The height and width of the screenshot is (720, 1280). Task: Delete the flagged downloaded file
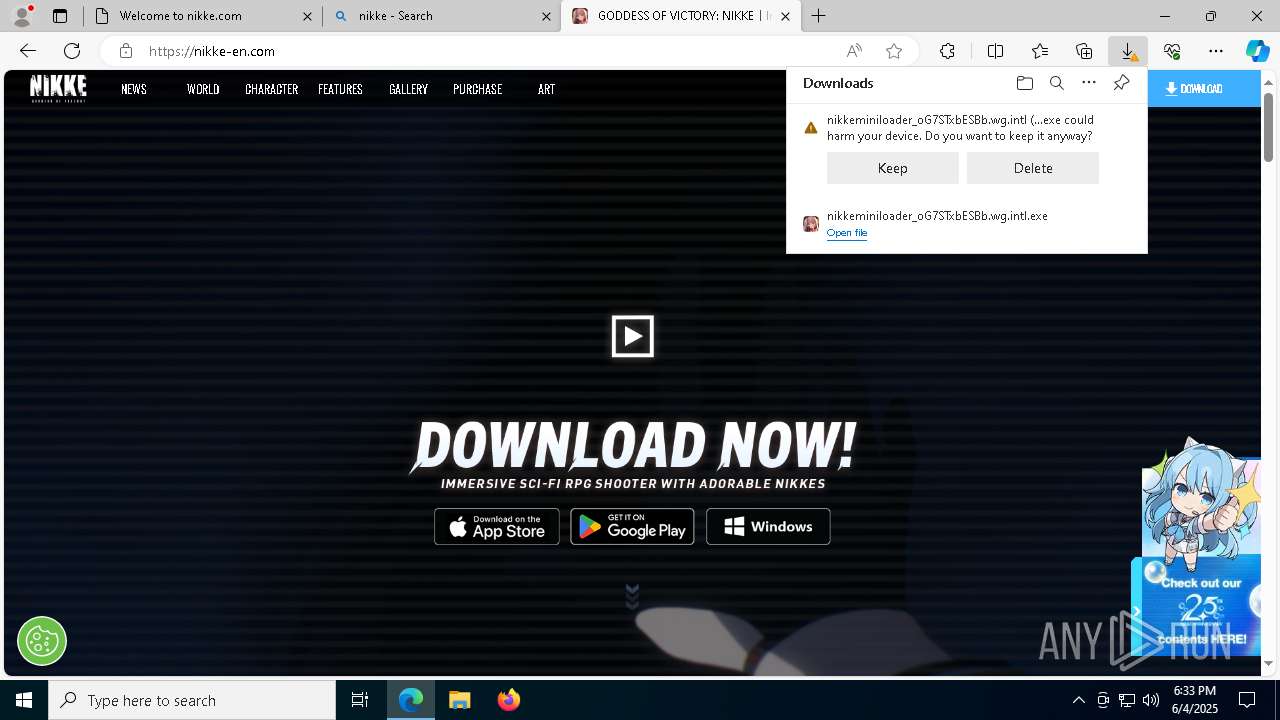point(1033,168)
